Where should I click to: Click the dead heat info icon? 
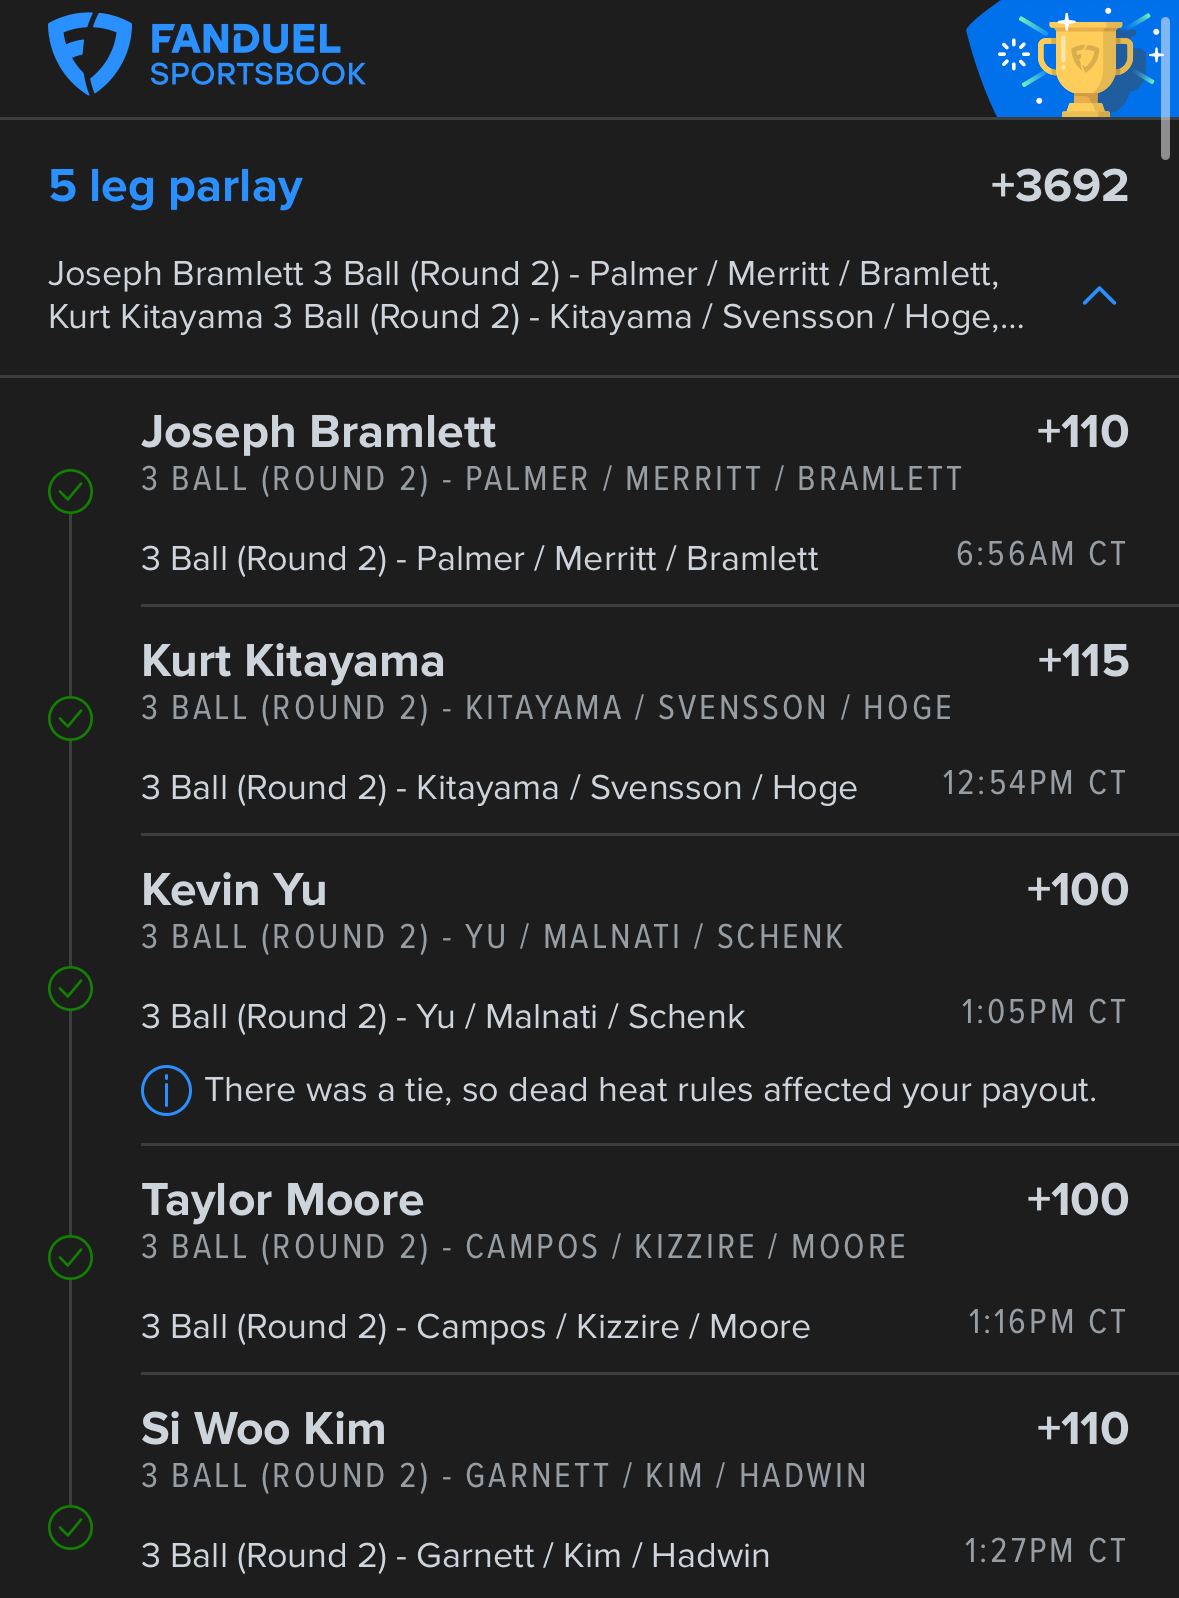tap(166, 1090)
